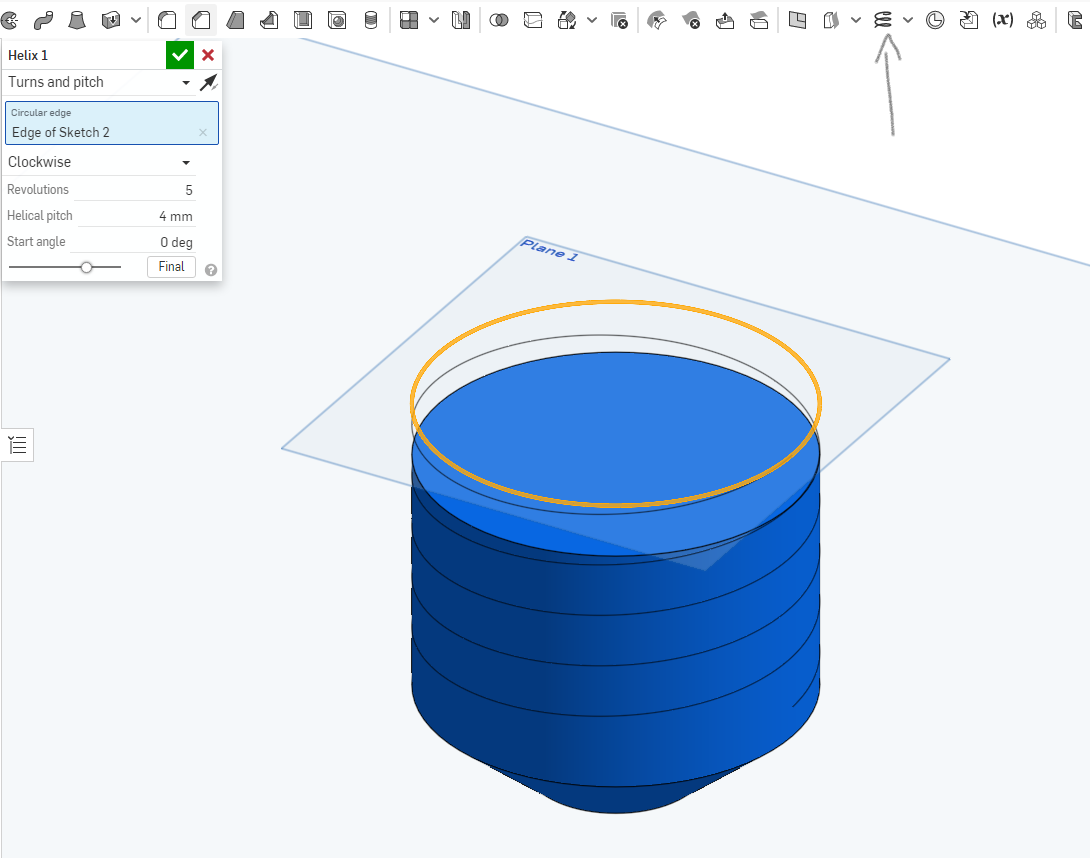Select the Derived import tool
The width and height of the screenshot is (1090, 858).
(x=968, y=20)
